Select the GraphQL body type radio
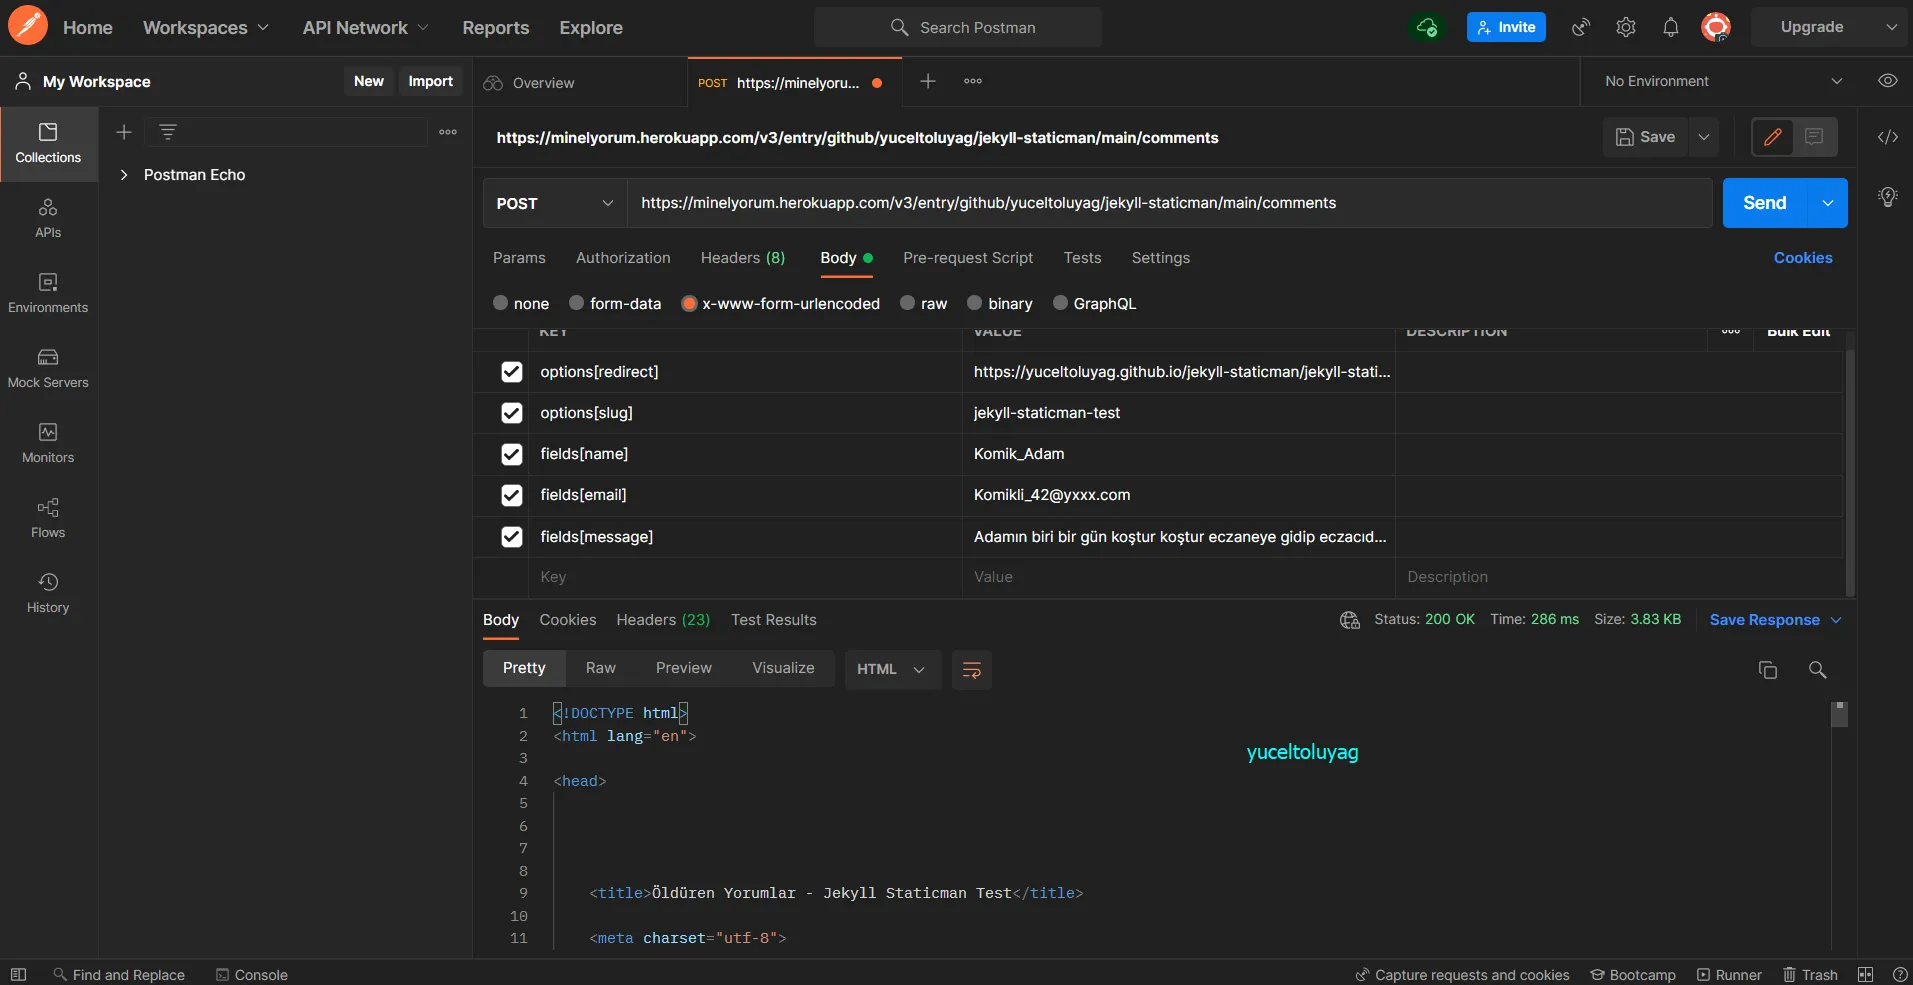Image resolution: width=1913 pixels, height=985 pixels. pos(1061,303)
